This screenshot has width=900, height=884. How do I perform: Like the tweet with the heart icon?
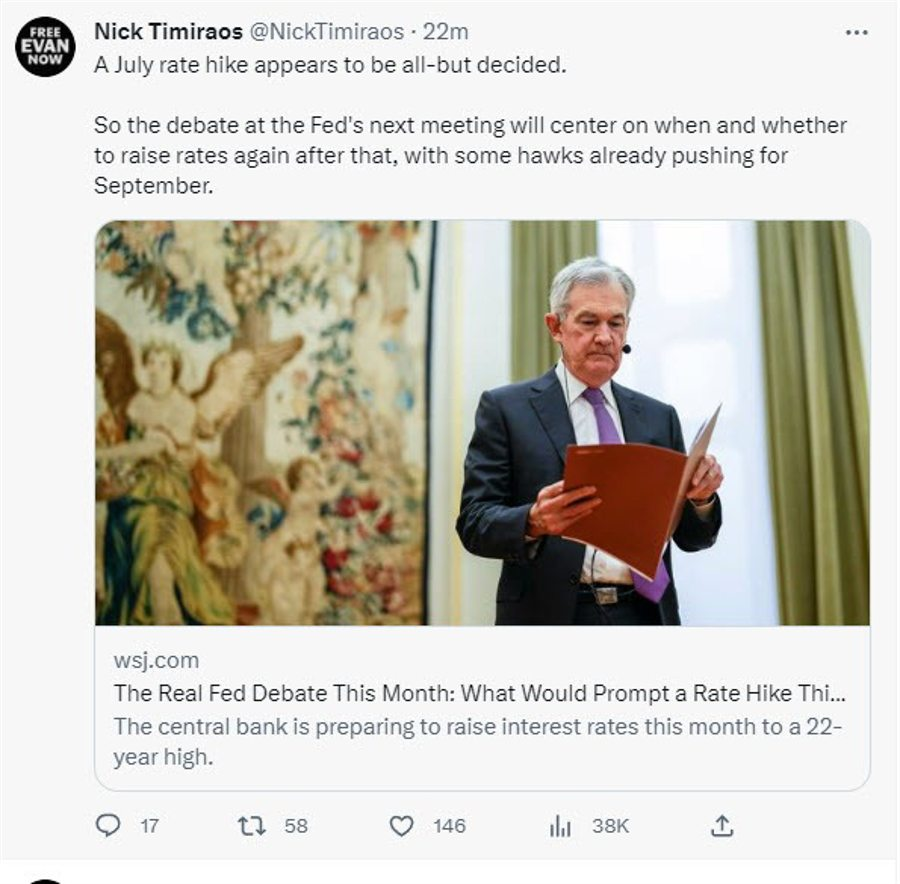point(401,825)
